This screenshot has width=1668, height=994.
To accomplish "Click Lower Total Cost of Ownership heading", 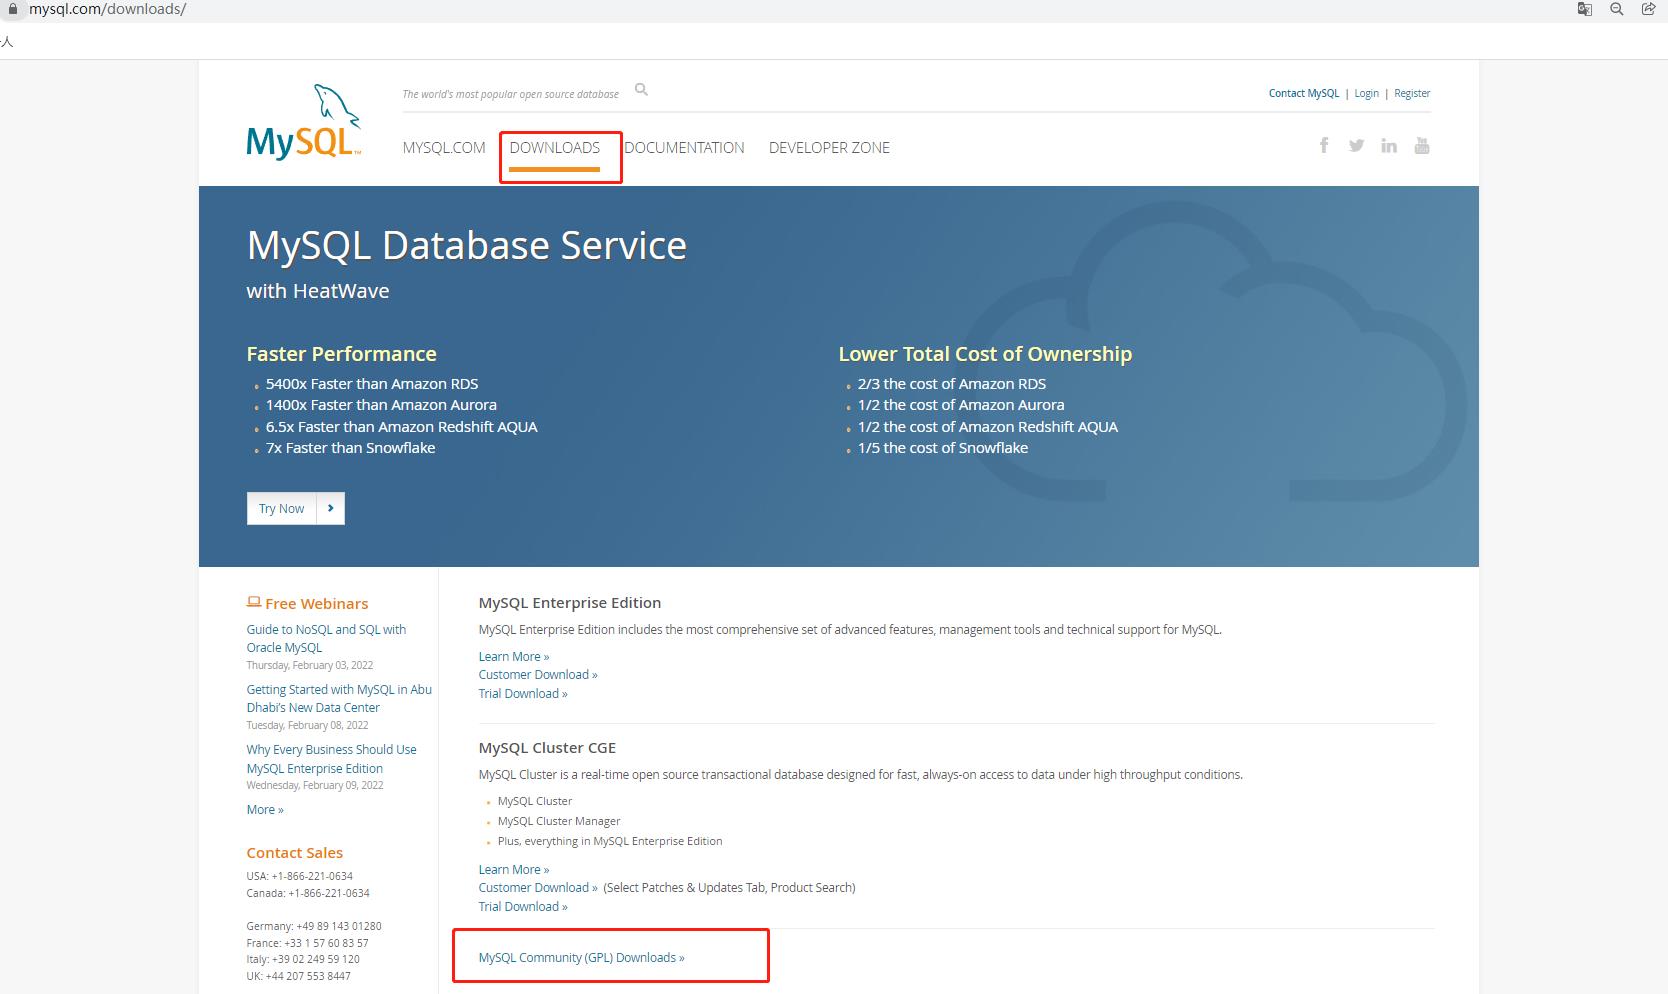I will pyautogui.click(x=985, y=354).
